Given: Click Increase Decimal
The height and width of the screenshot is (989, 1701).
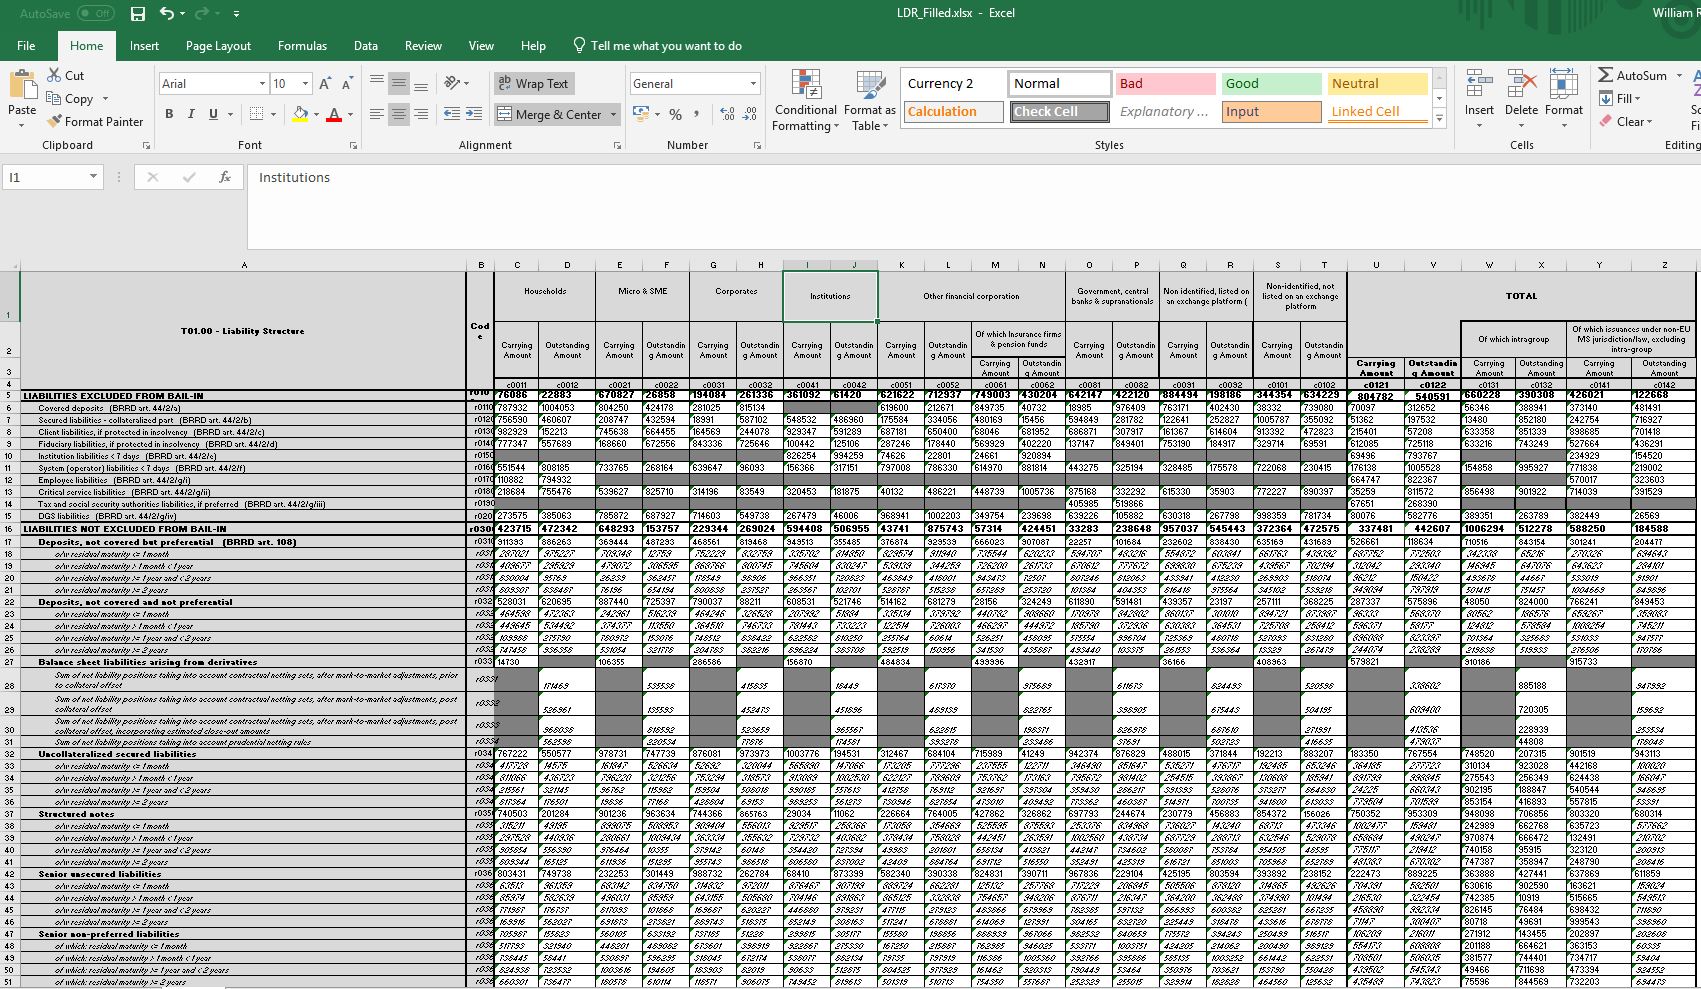Looking at the screenshot, I should point(726,115).
